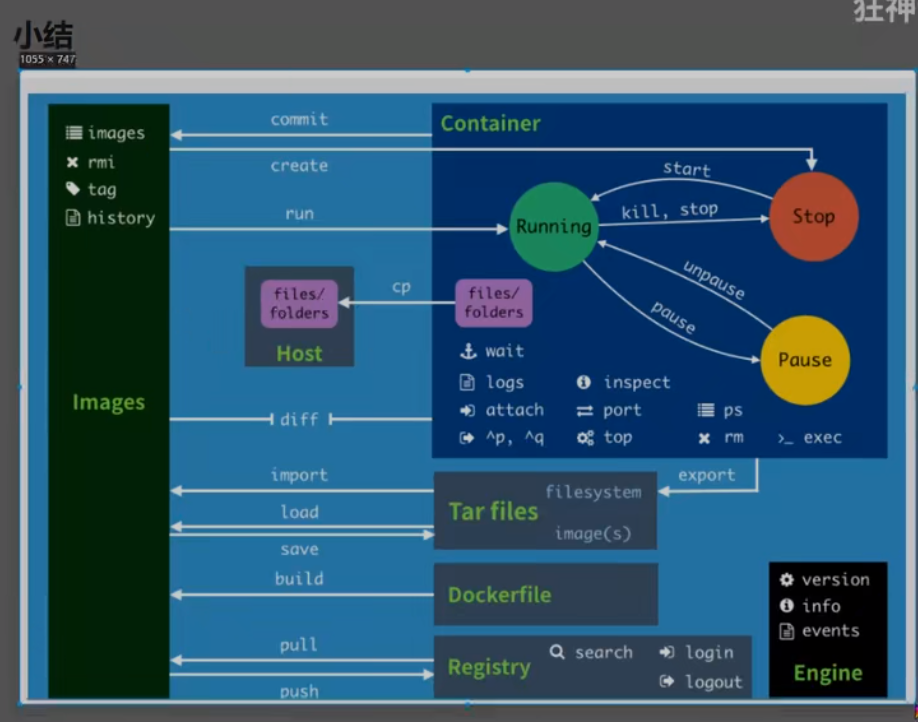Click the exchange-arrows icon beside port
Viewport: 918px width, 722px height.
[x=585, y=411]
